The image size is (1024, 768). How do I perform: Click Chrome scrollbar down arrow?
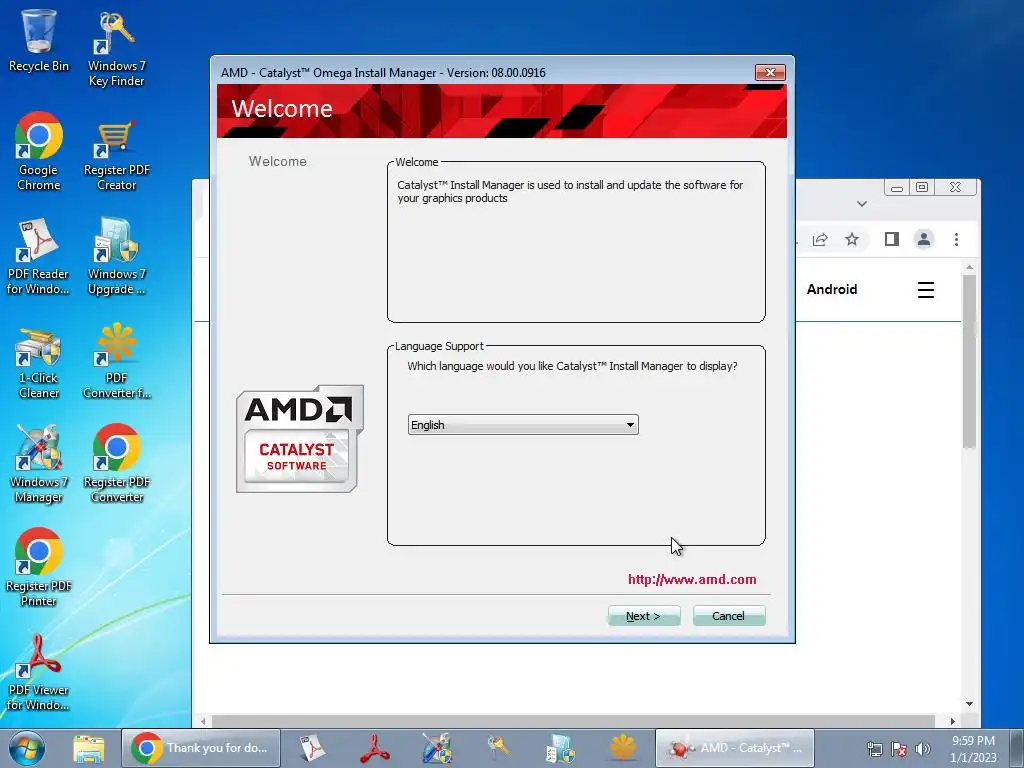pyautogui.click(x=969, y=704)
